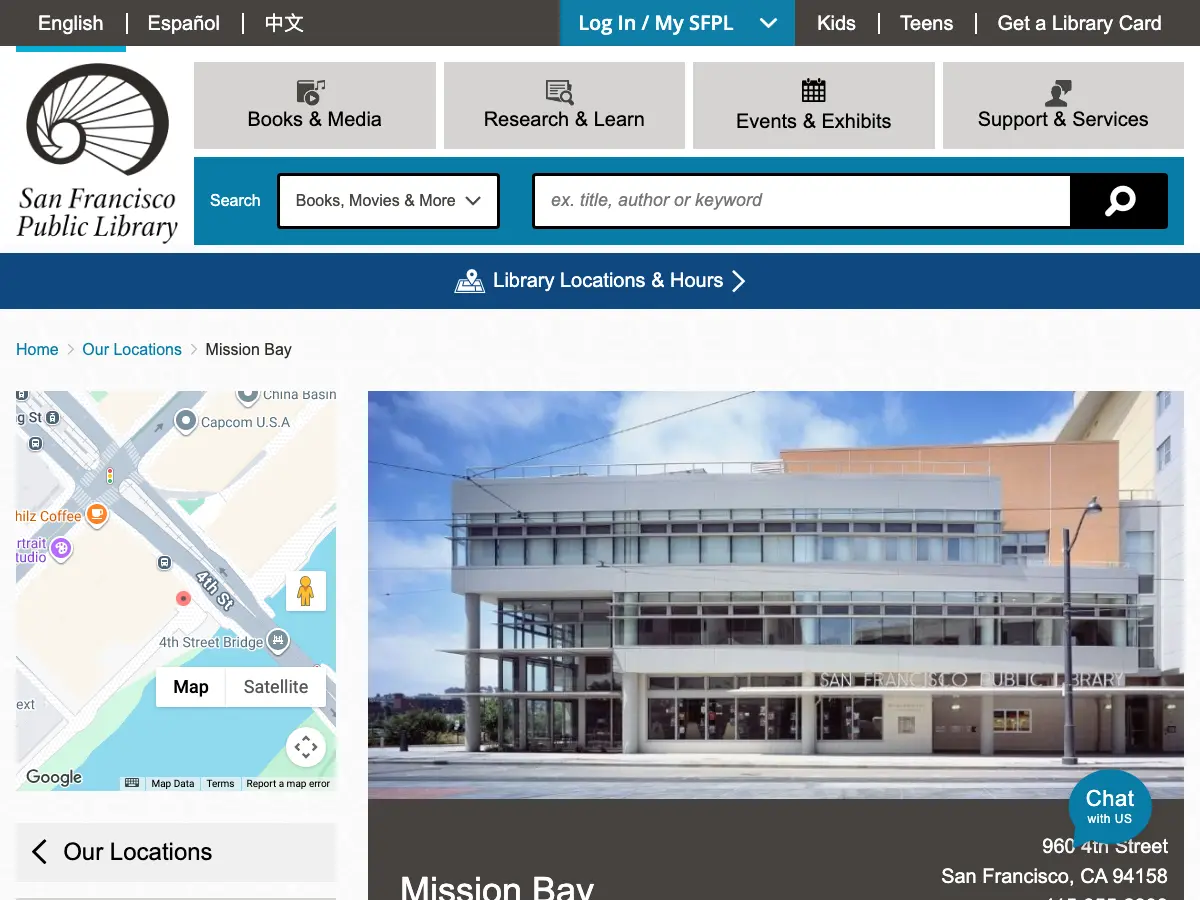The width and height of the screenshot is (1200, 900).
Task: Click the Map Data label
Action: point(173,784)
